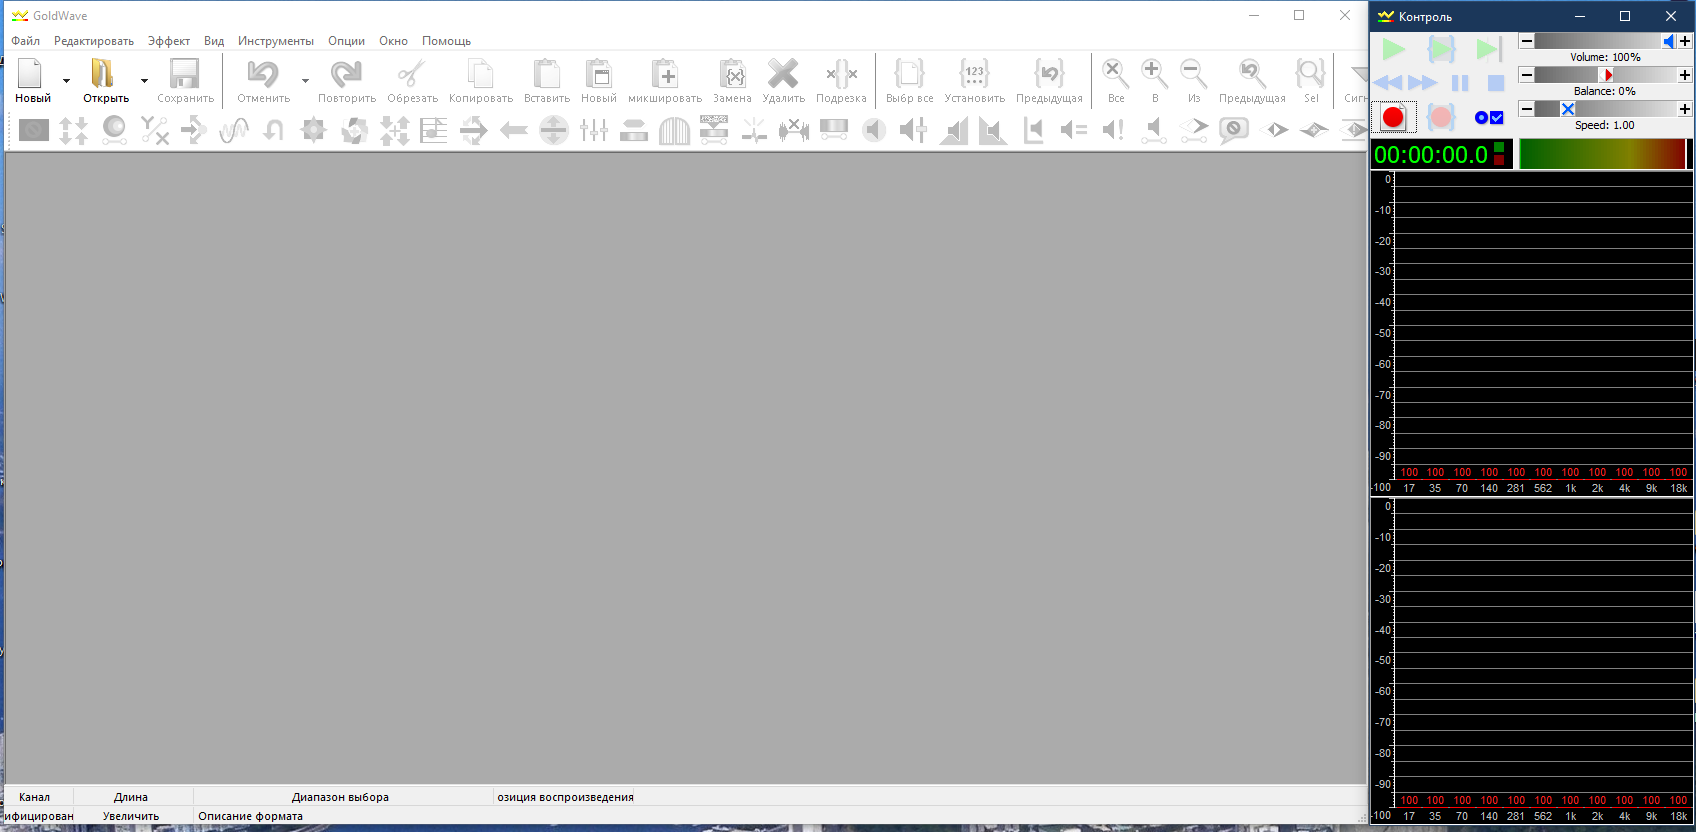The image size is (1696, 832).
Task: Click the blue circle radio indicator
Action: (x=1481, y=118)
